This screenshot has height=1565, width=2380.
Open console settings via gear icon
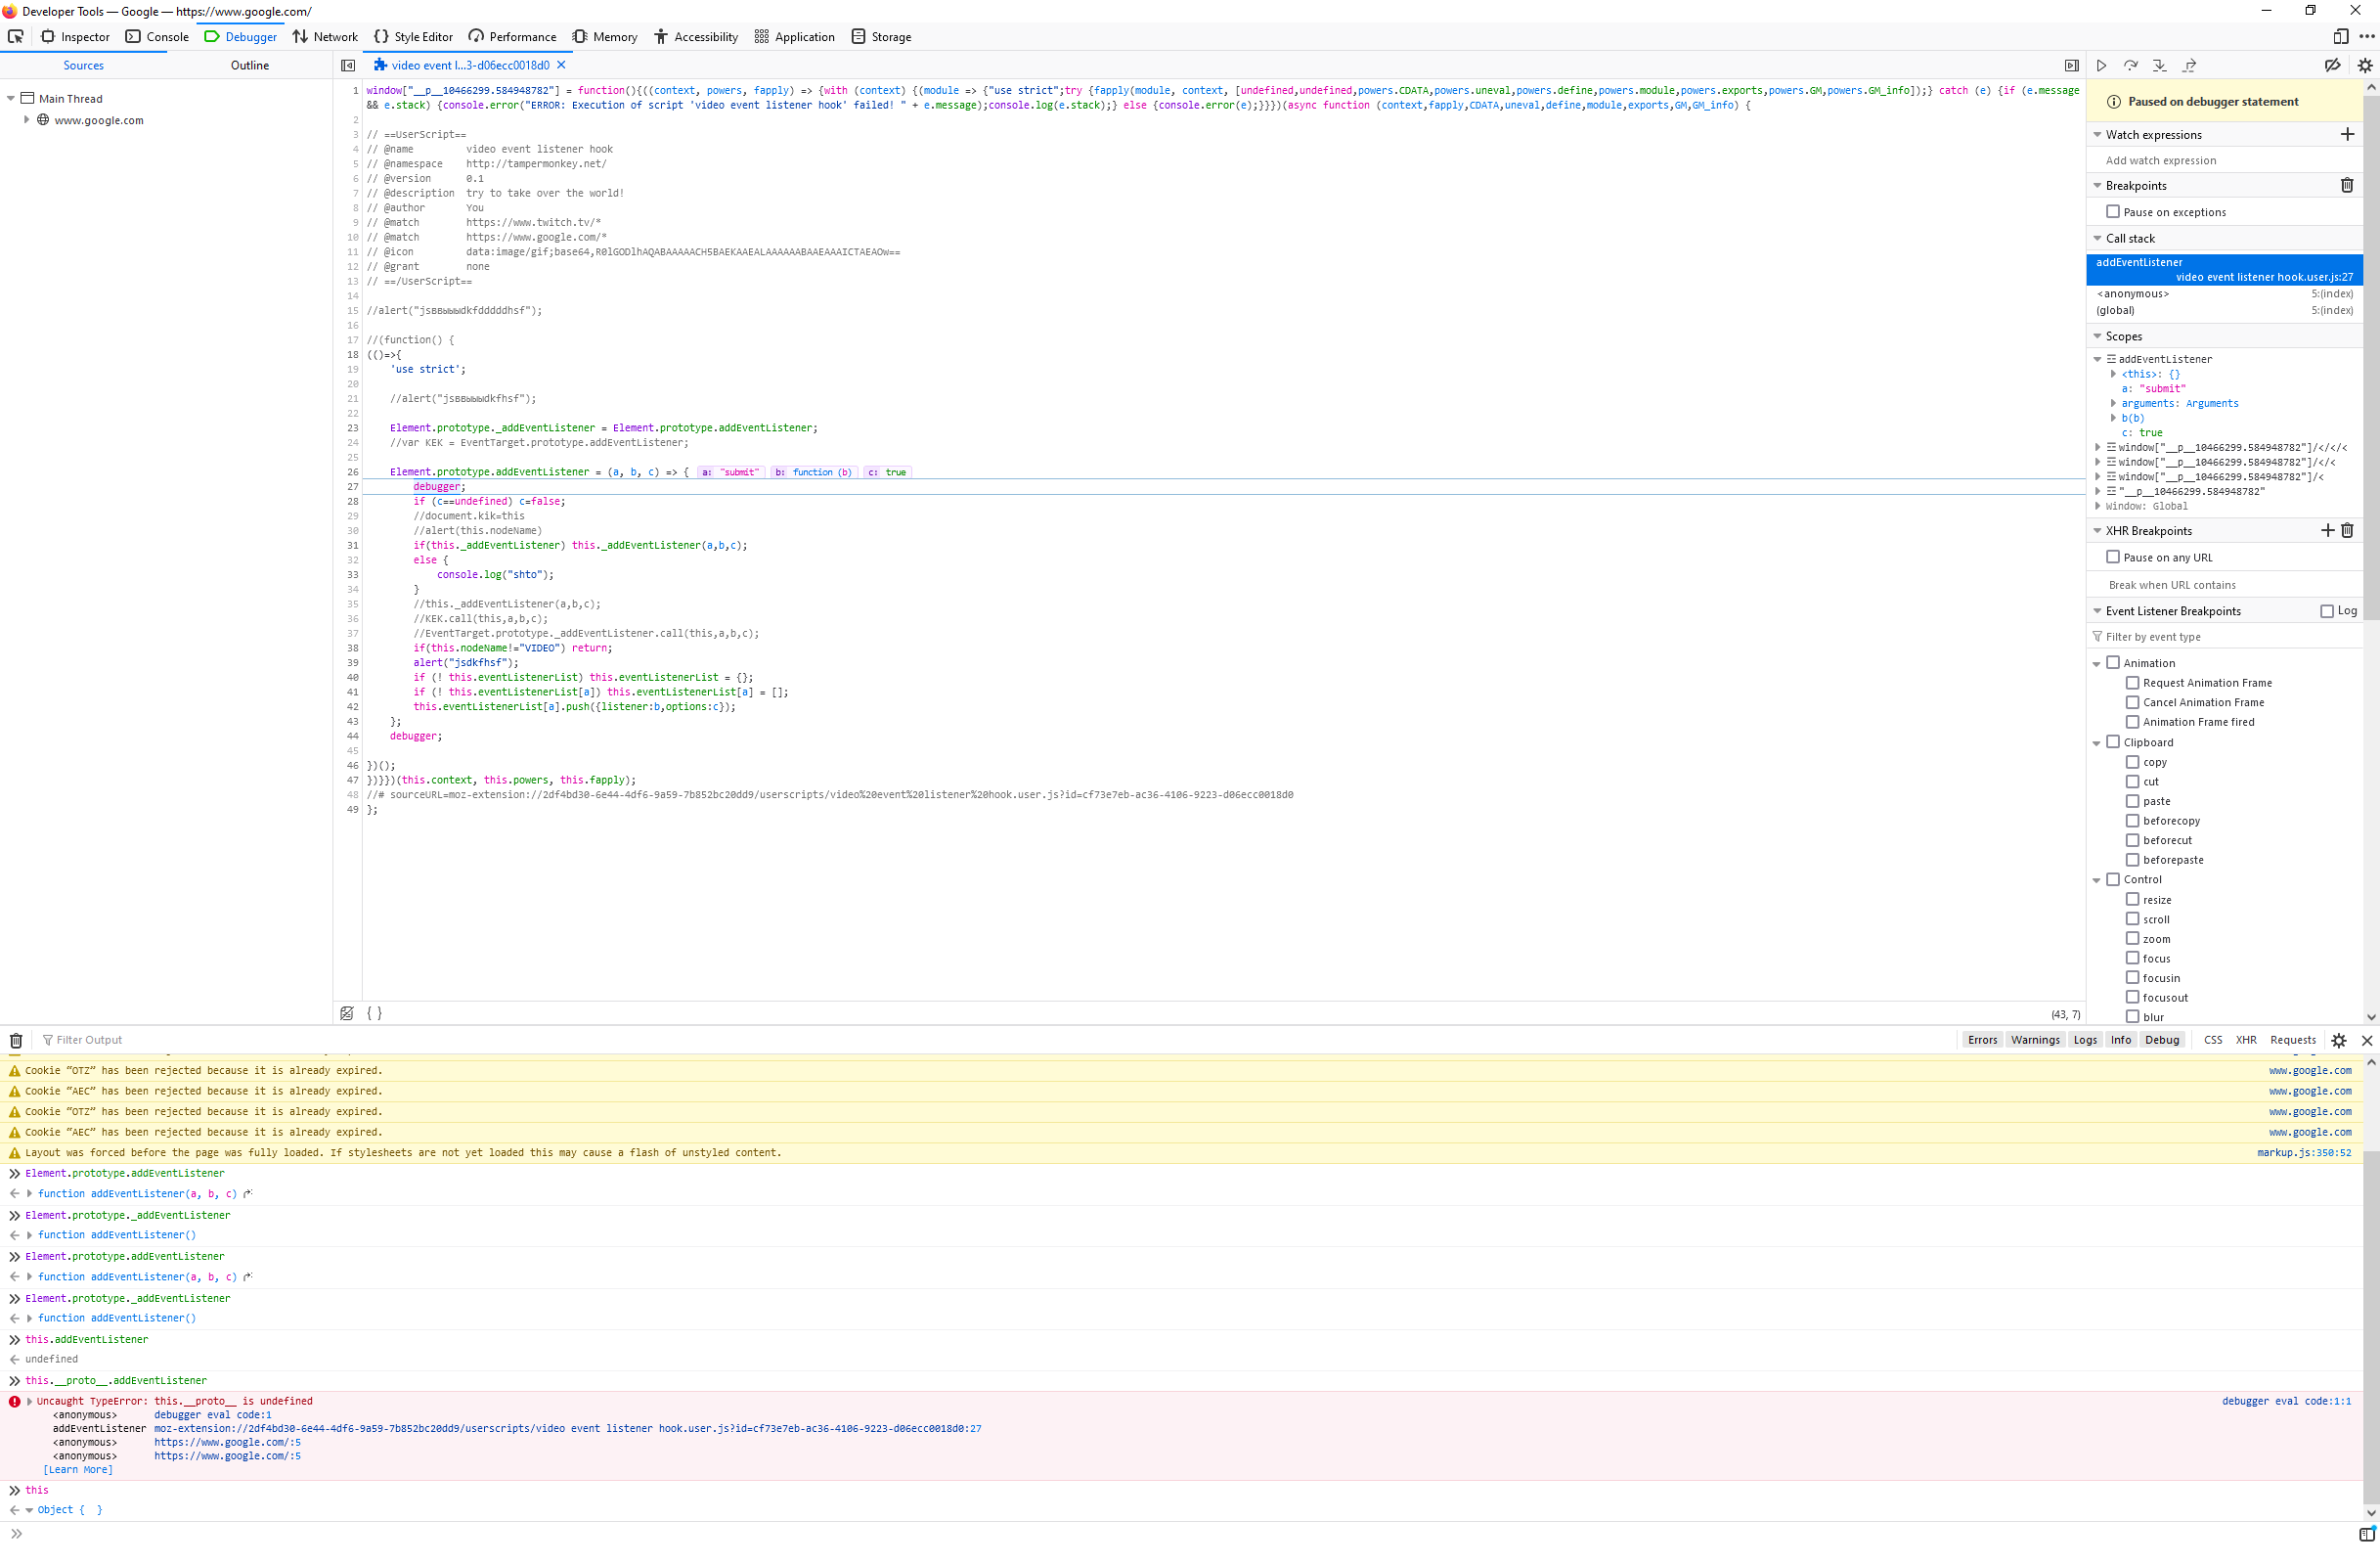click(x=2339, y=1040)
